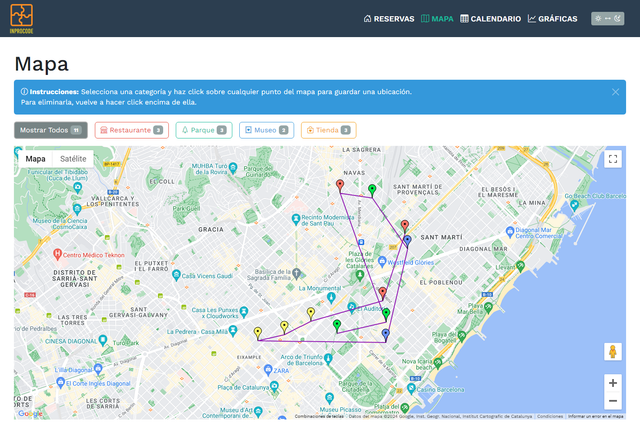This screenshot has width=640, height=434.
Task: Filter by Restaurante category
Action: click(131, 130)
